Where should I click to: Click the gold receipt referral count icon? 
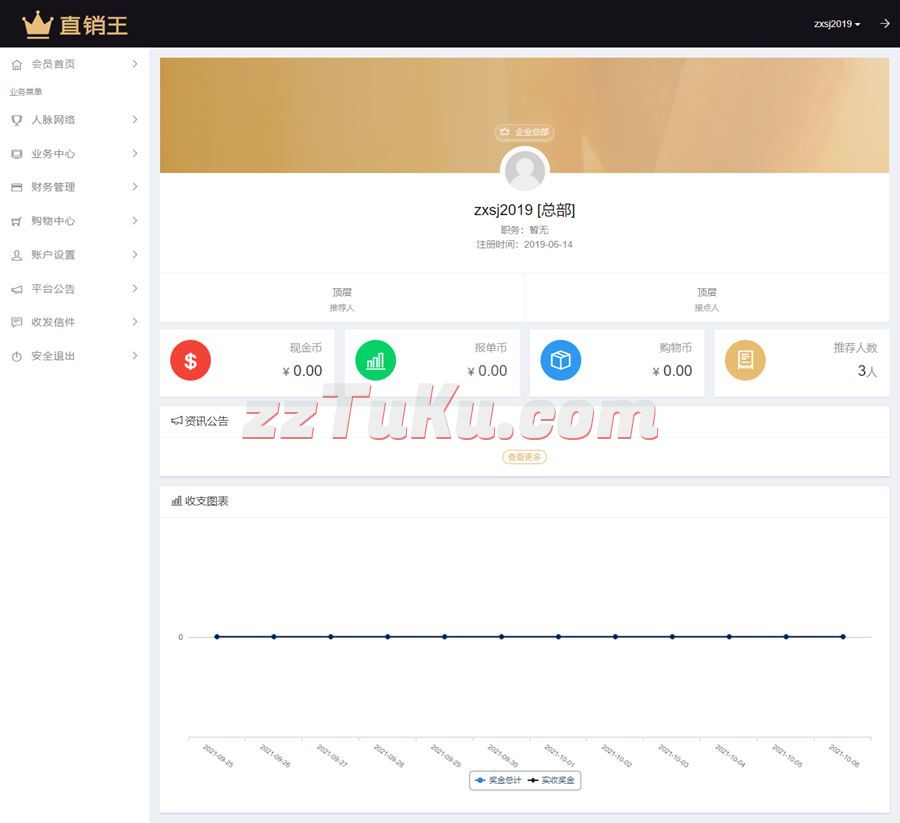[745, 361]
